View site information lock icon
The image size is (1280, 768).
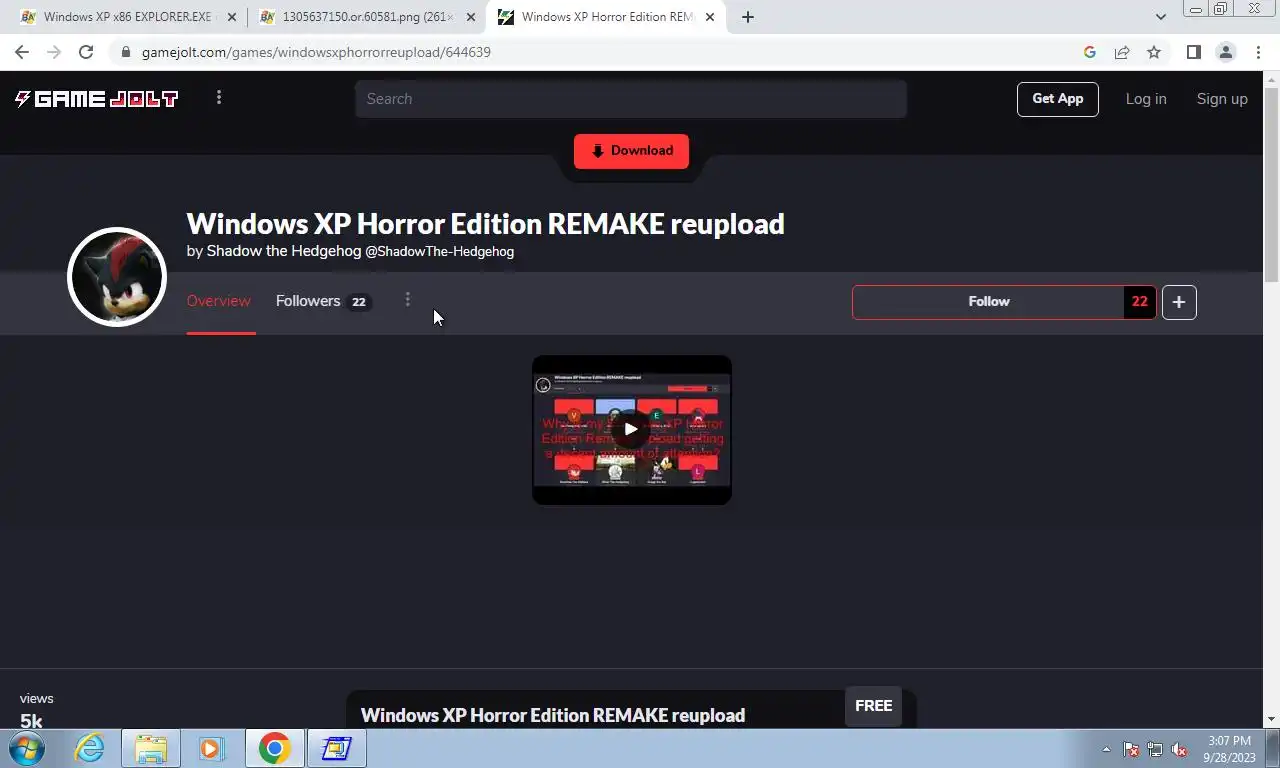pyautogui.click(x=124, y=52)
